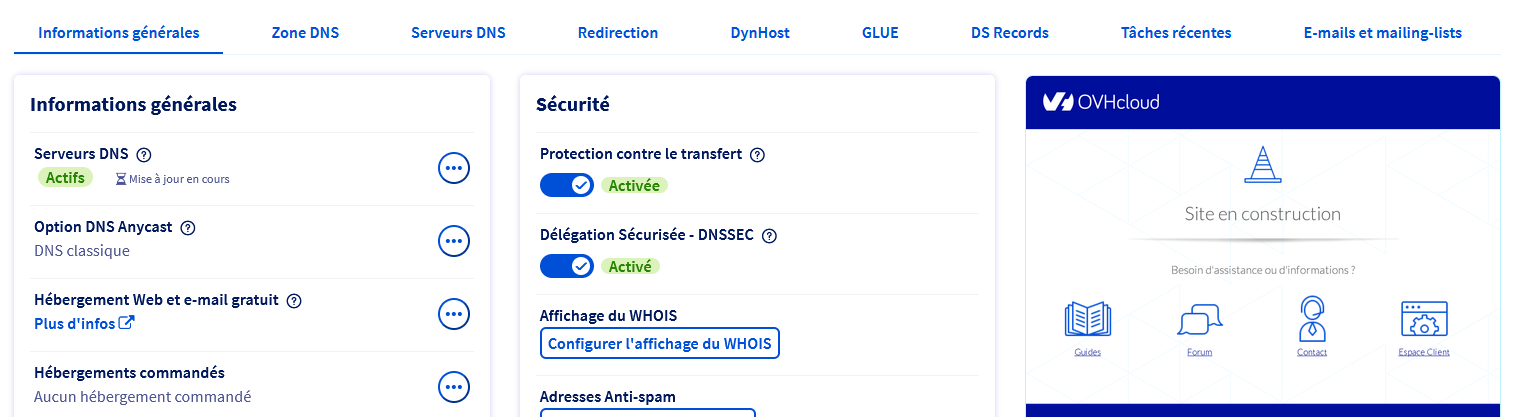
Task: Turn off the DNSSEC secure delegation toggle
Action: [567, 266]
